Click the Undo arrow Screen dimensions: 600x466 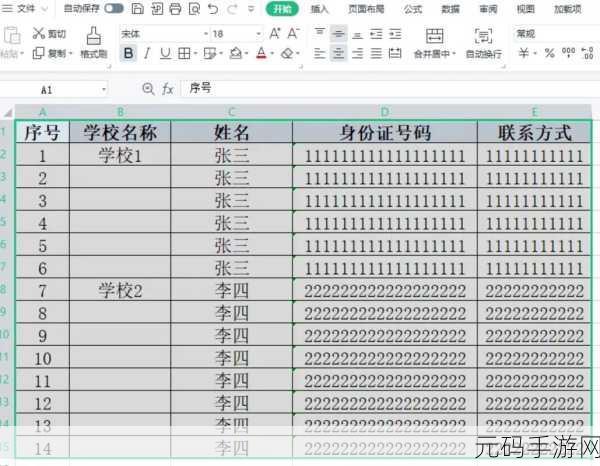213,8
